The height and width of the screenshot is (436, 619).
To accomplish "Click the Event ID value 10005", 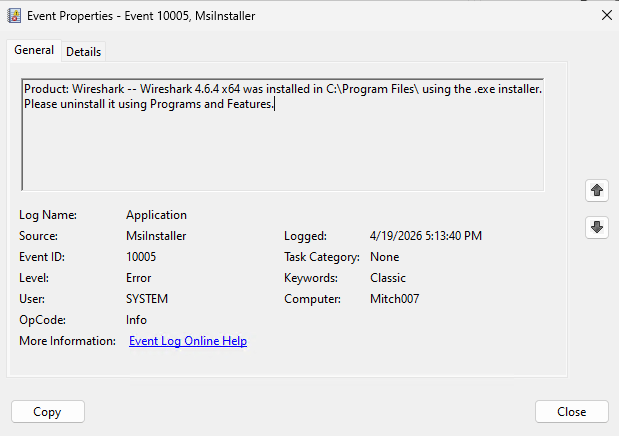I will 141,257.
